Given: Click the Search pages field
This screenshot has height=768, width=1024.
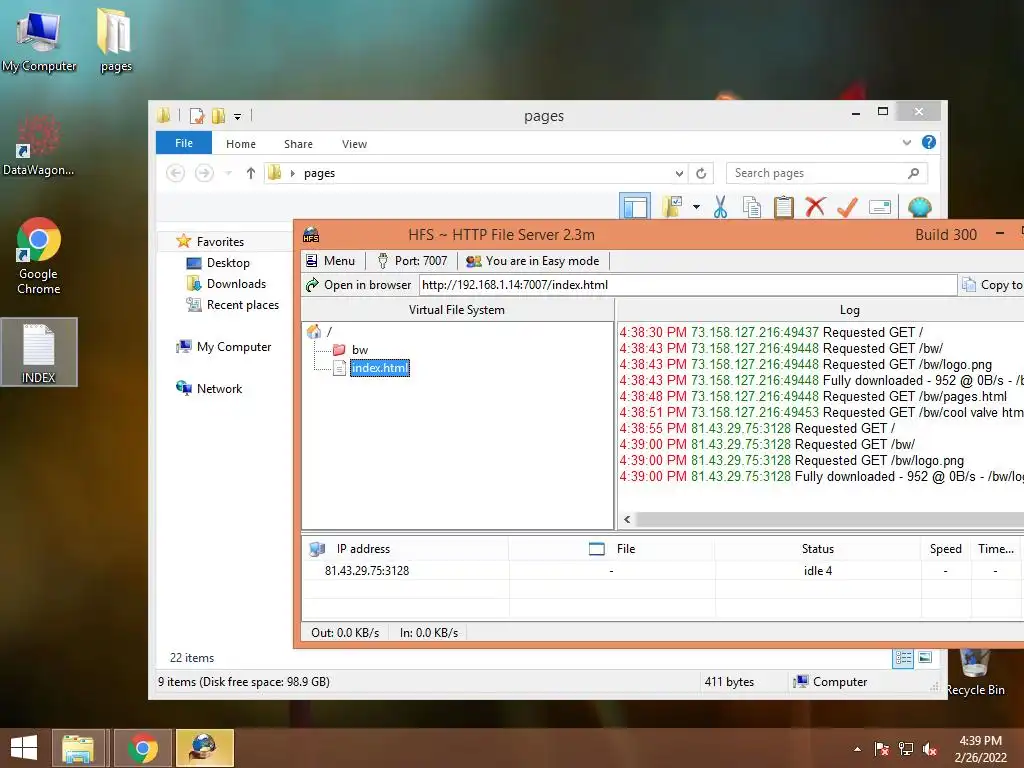Looking at the screenshot, I should [826, 173].
